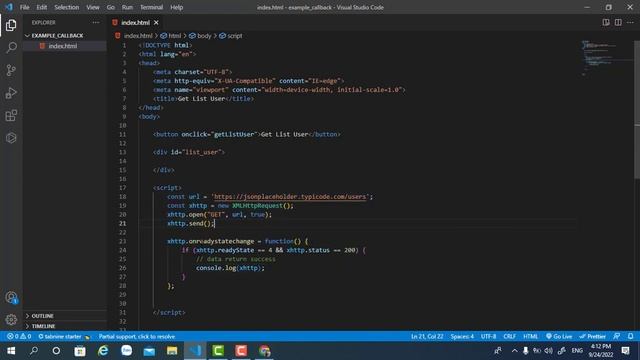Click the ENG language indicator
This screenshot has width=640, height=360.
pos(577,351)
